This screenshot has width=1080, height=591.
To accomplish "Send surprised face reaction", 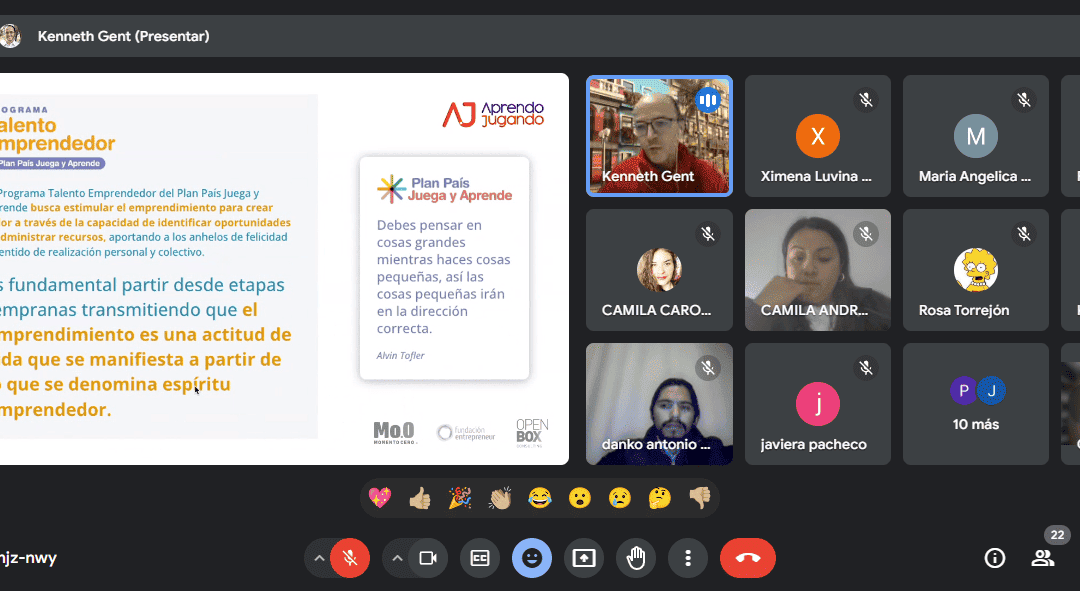I will pyautogui.click(x=580, y=497).
